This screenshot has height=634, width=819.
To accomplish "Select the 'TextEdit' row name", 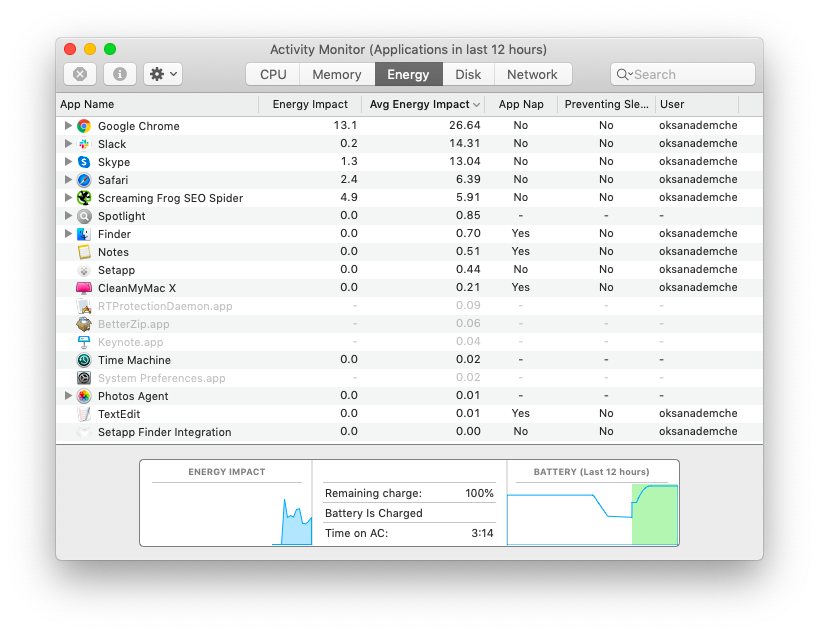I will [x=119, y=414].
